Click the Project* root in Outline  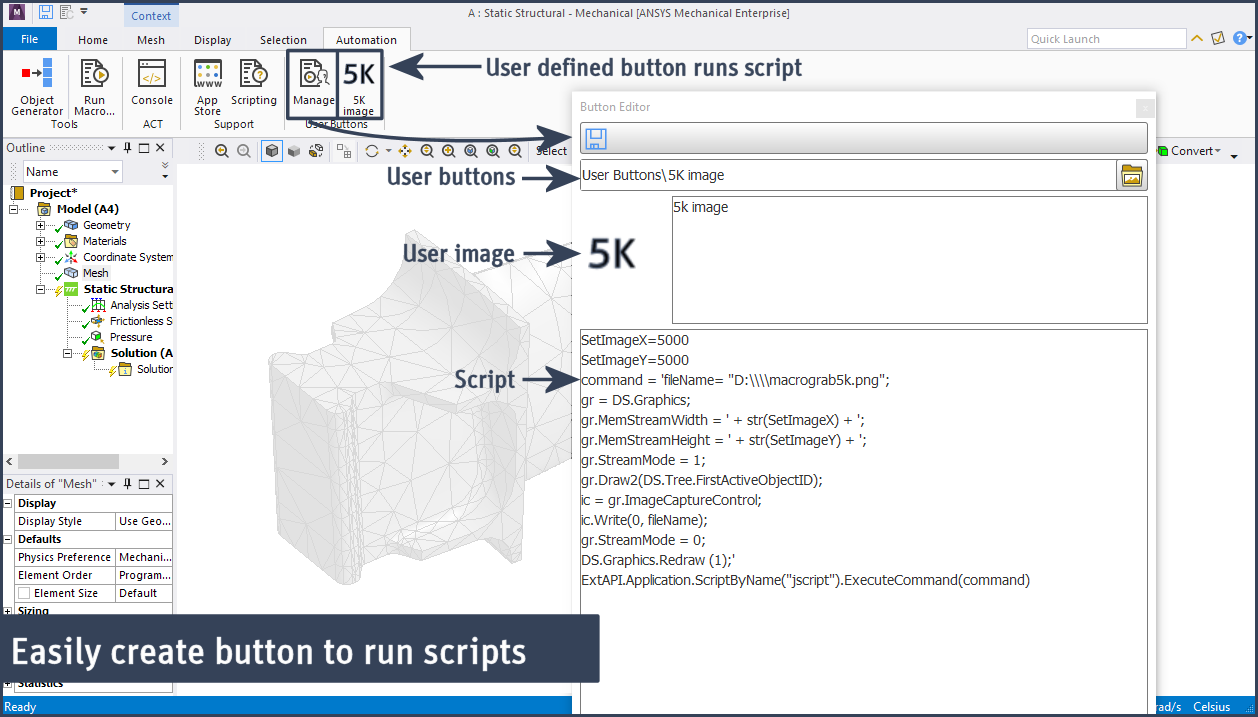(x=51, y=193)
